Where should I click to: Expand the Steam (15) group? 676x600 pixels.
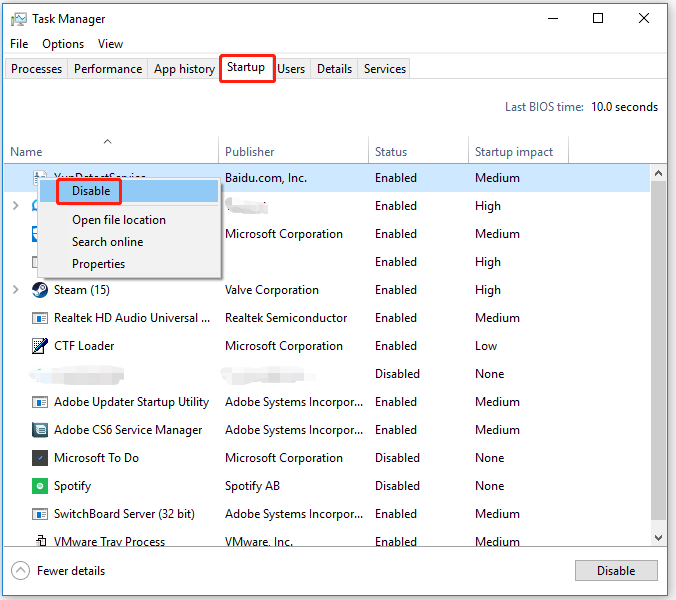[16, 290]
